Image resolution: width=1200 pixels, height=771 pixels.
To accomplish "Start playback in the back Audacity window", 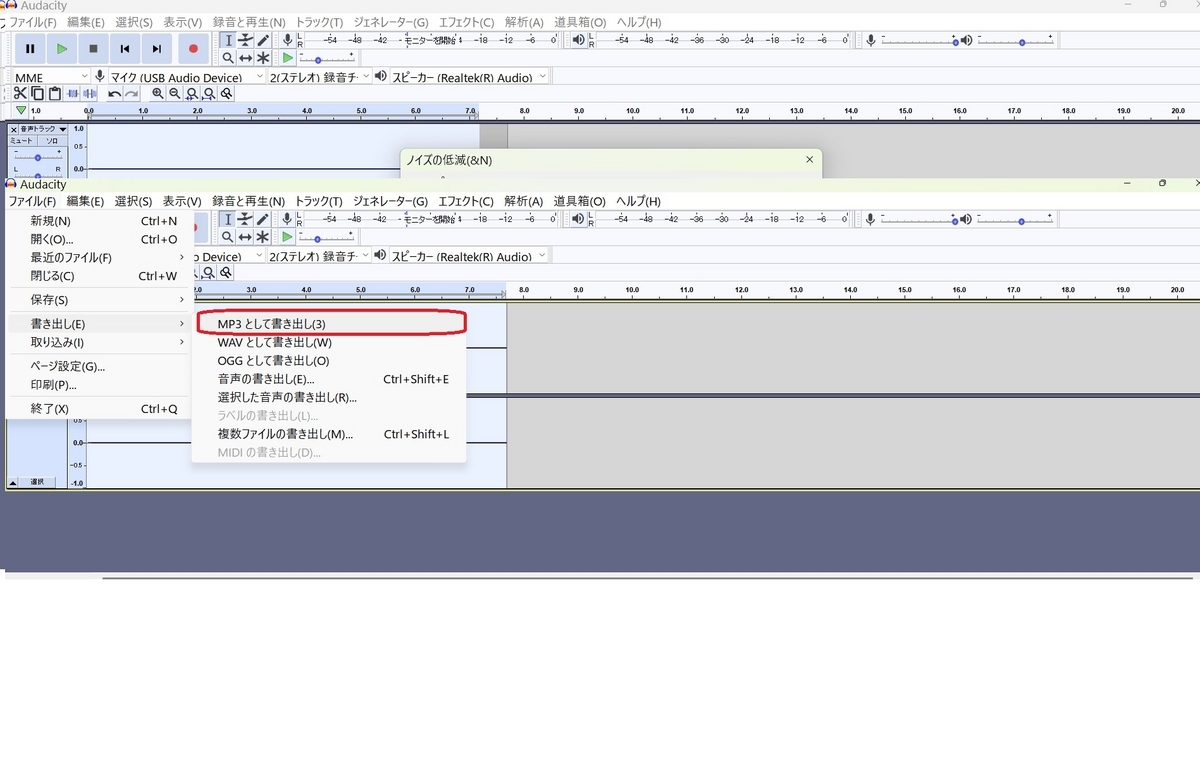I will click(x=62, y=48).
